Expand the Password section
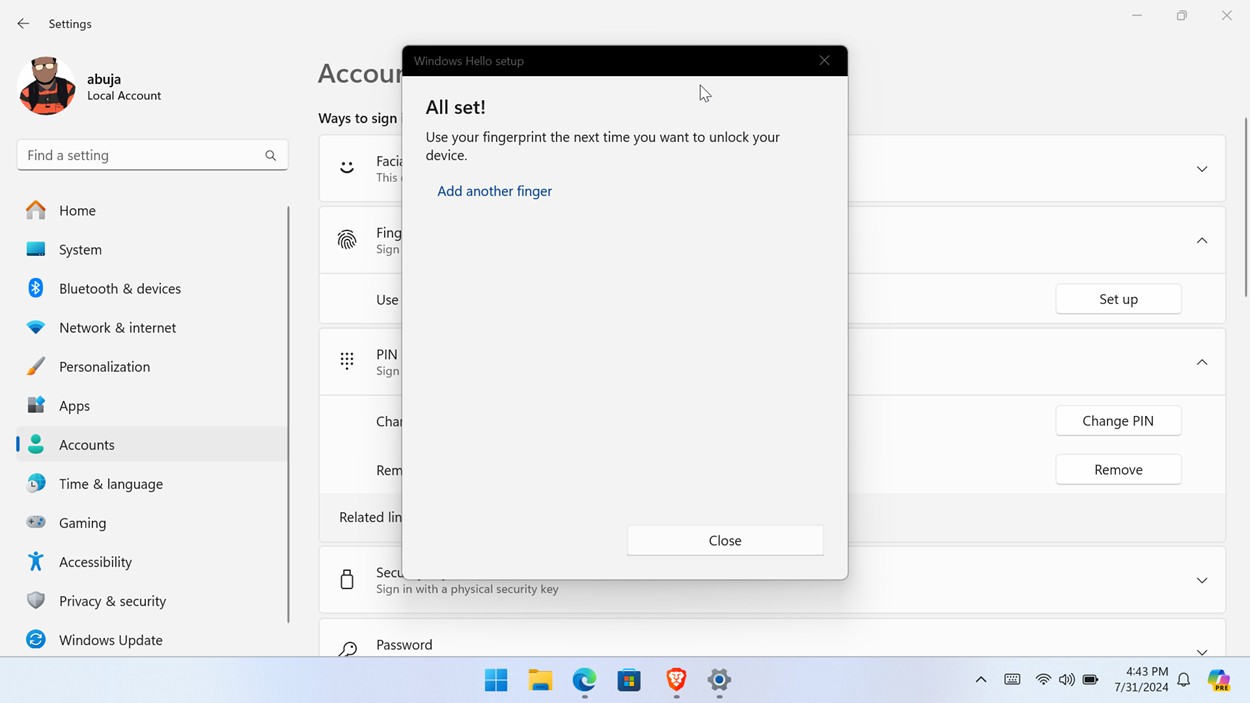 click(x=1201, y=650)
